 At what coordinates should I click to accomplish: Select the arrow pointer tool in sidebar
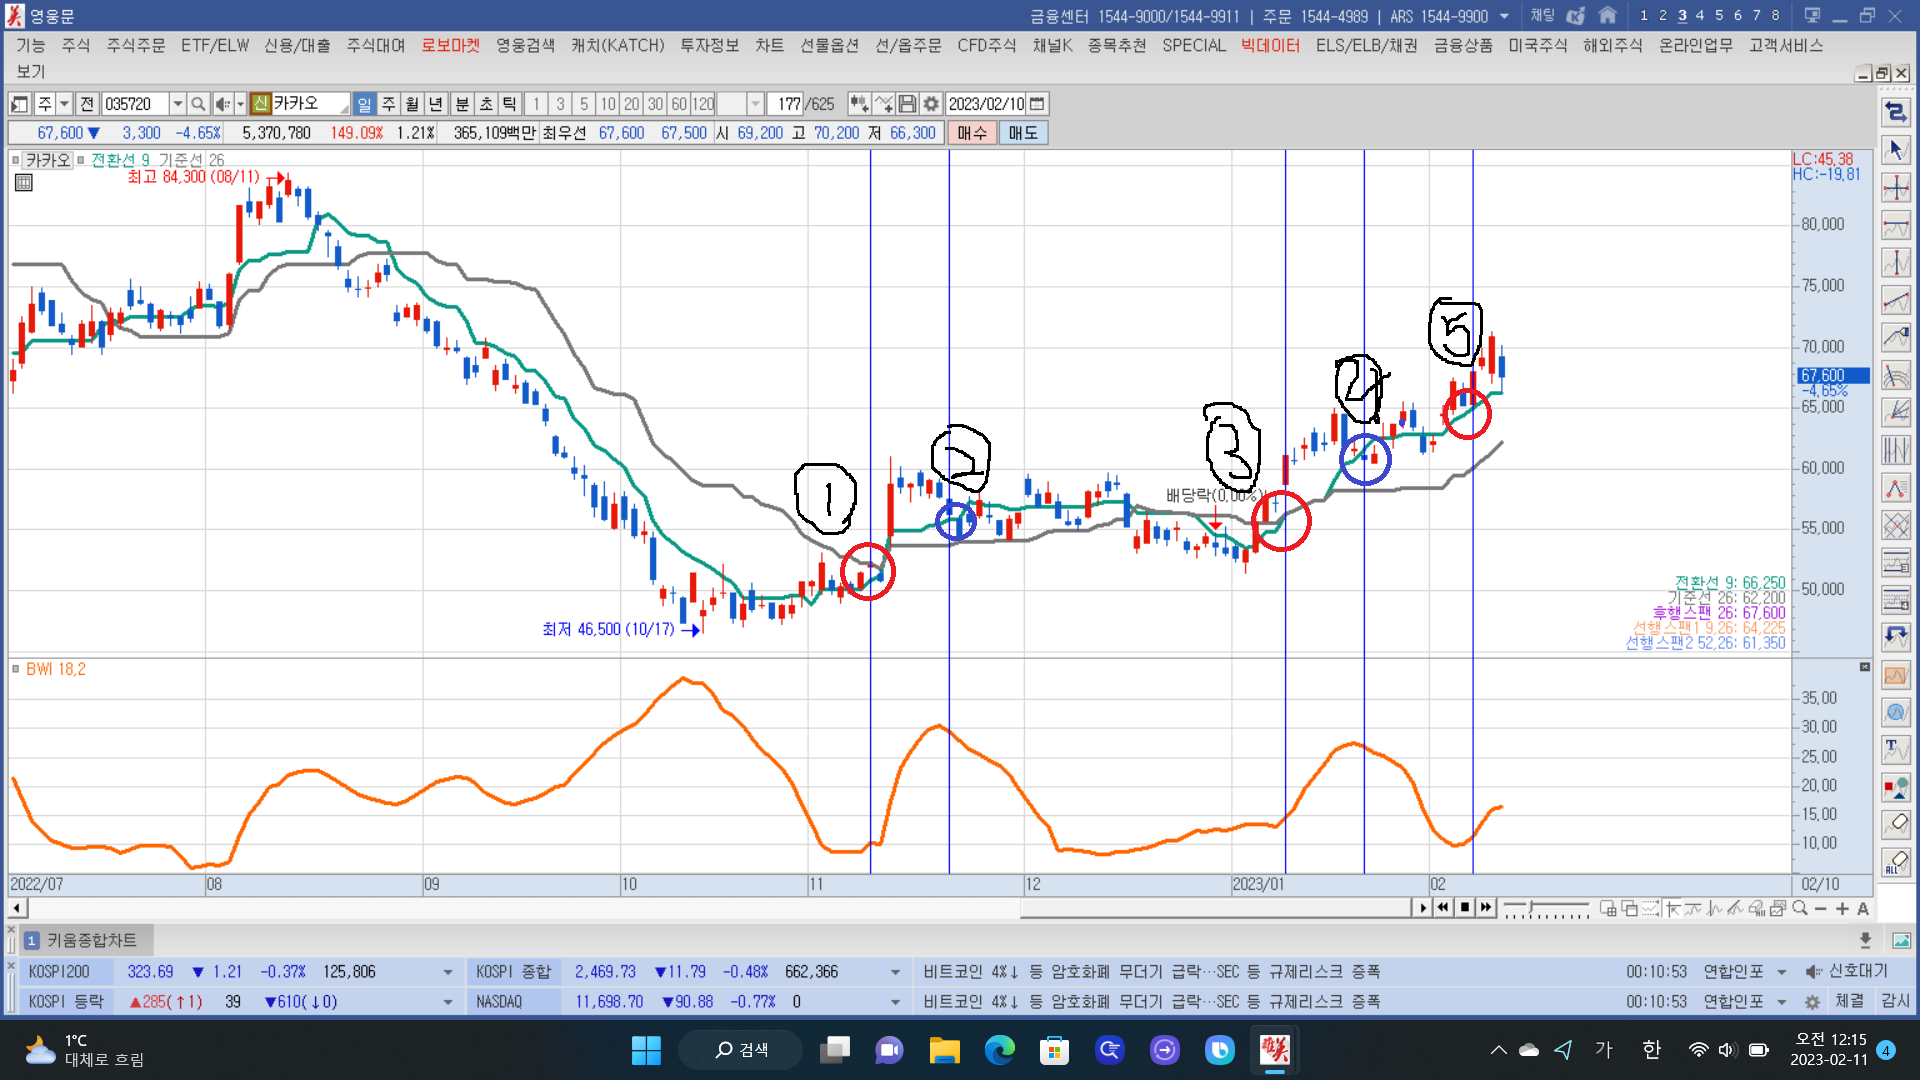click(1896, 150)
